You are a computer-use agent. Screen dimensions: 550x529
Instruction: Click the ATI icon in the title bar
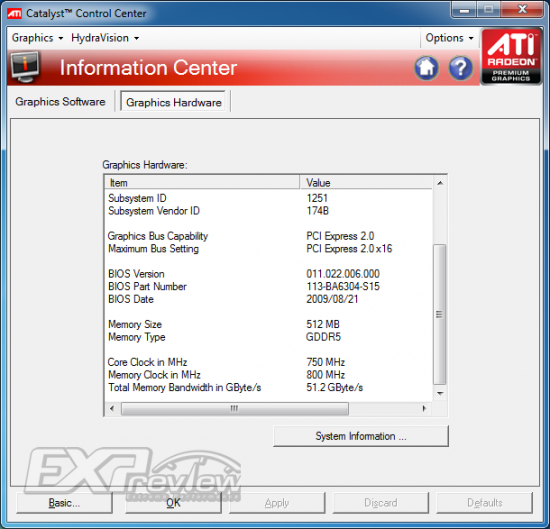pyautogui.click(x=14, y=13)
